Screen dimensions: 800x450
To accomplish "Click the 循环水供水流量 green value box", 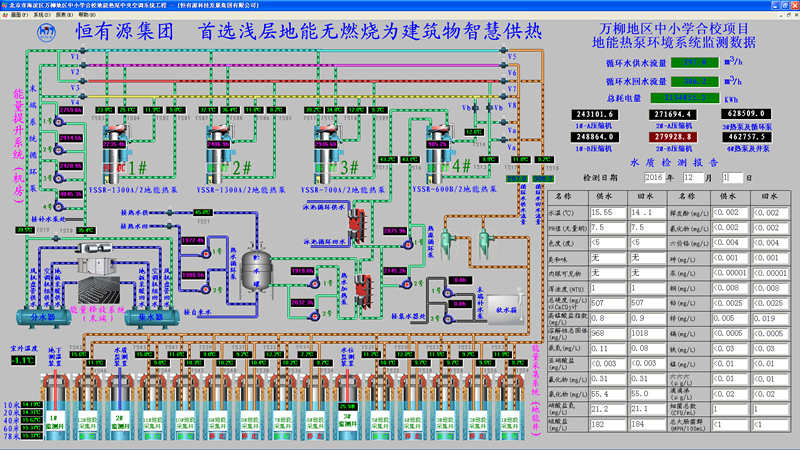I will coord(695,62).
